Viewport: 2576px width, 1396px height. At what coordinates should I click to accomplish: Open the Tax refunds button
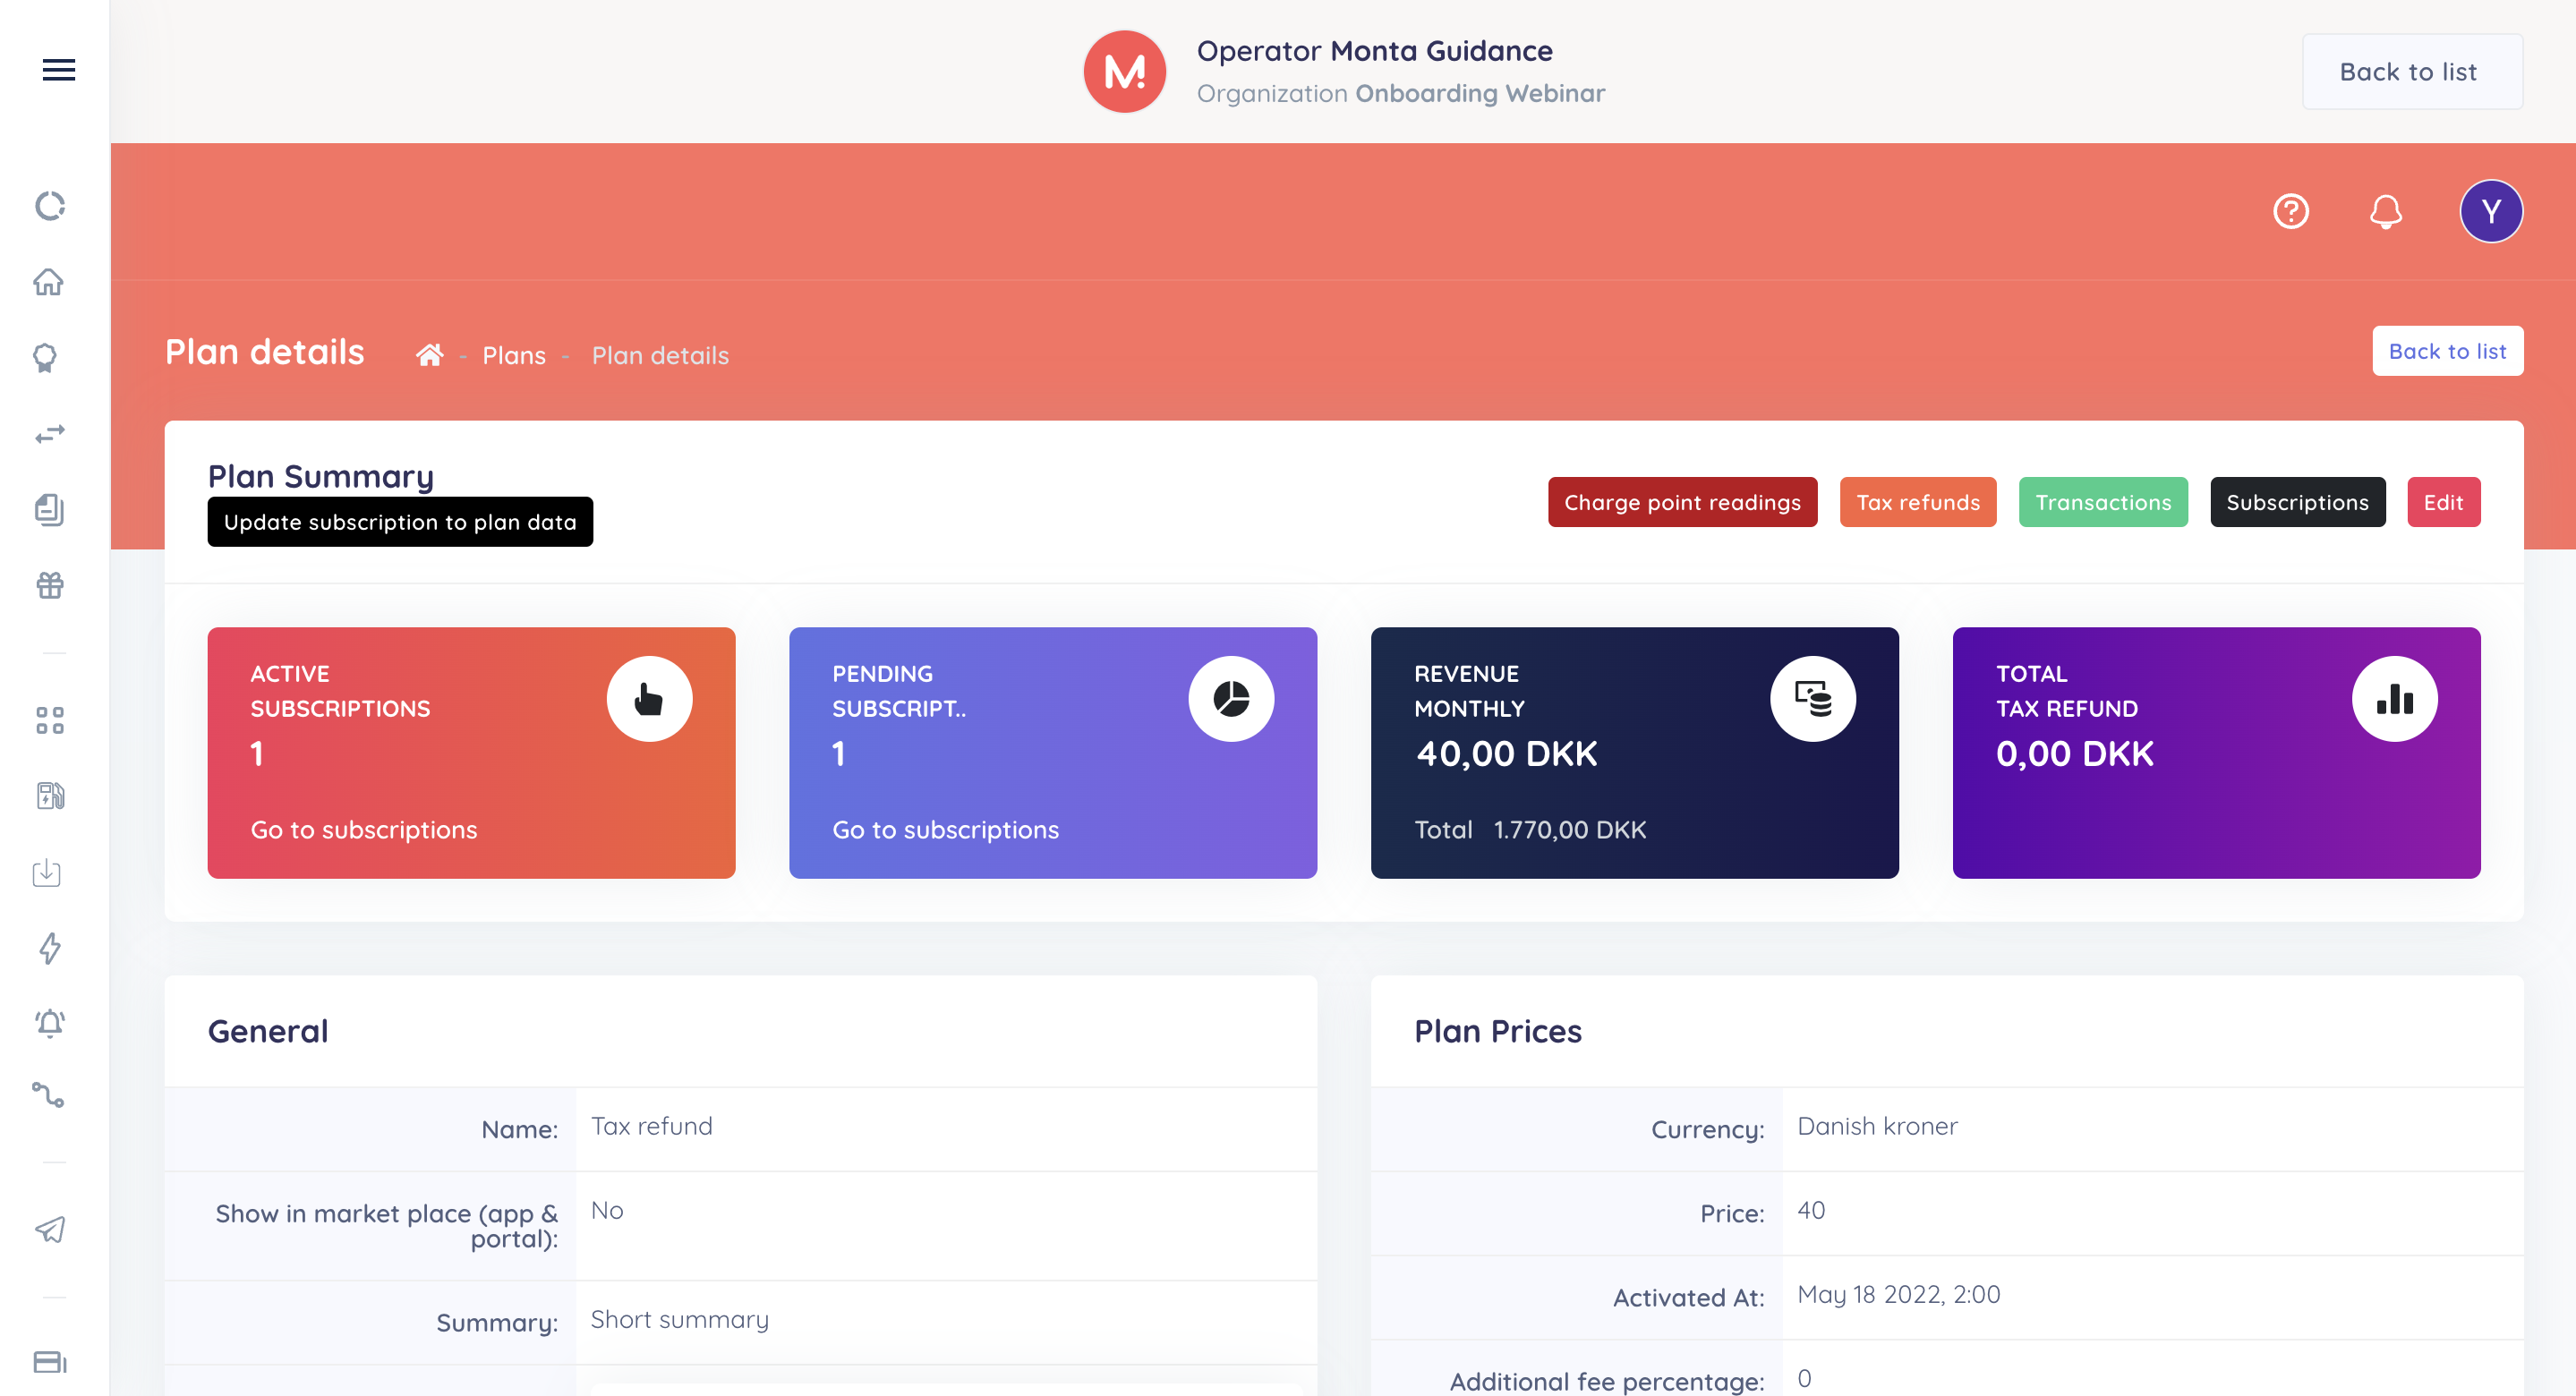click(1917, 502)
